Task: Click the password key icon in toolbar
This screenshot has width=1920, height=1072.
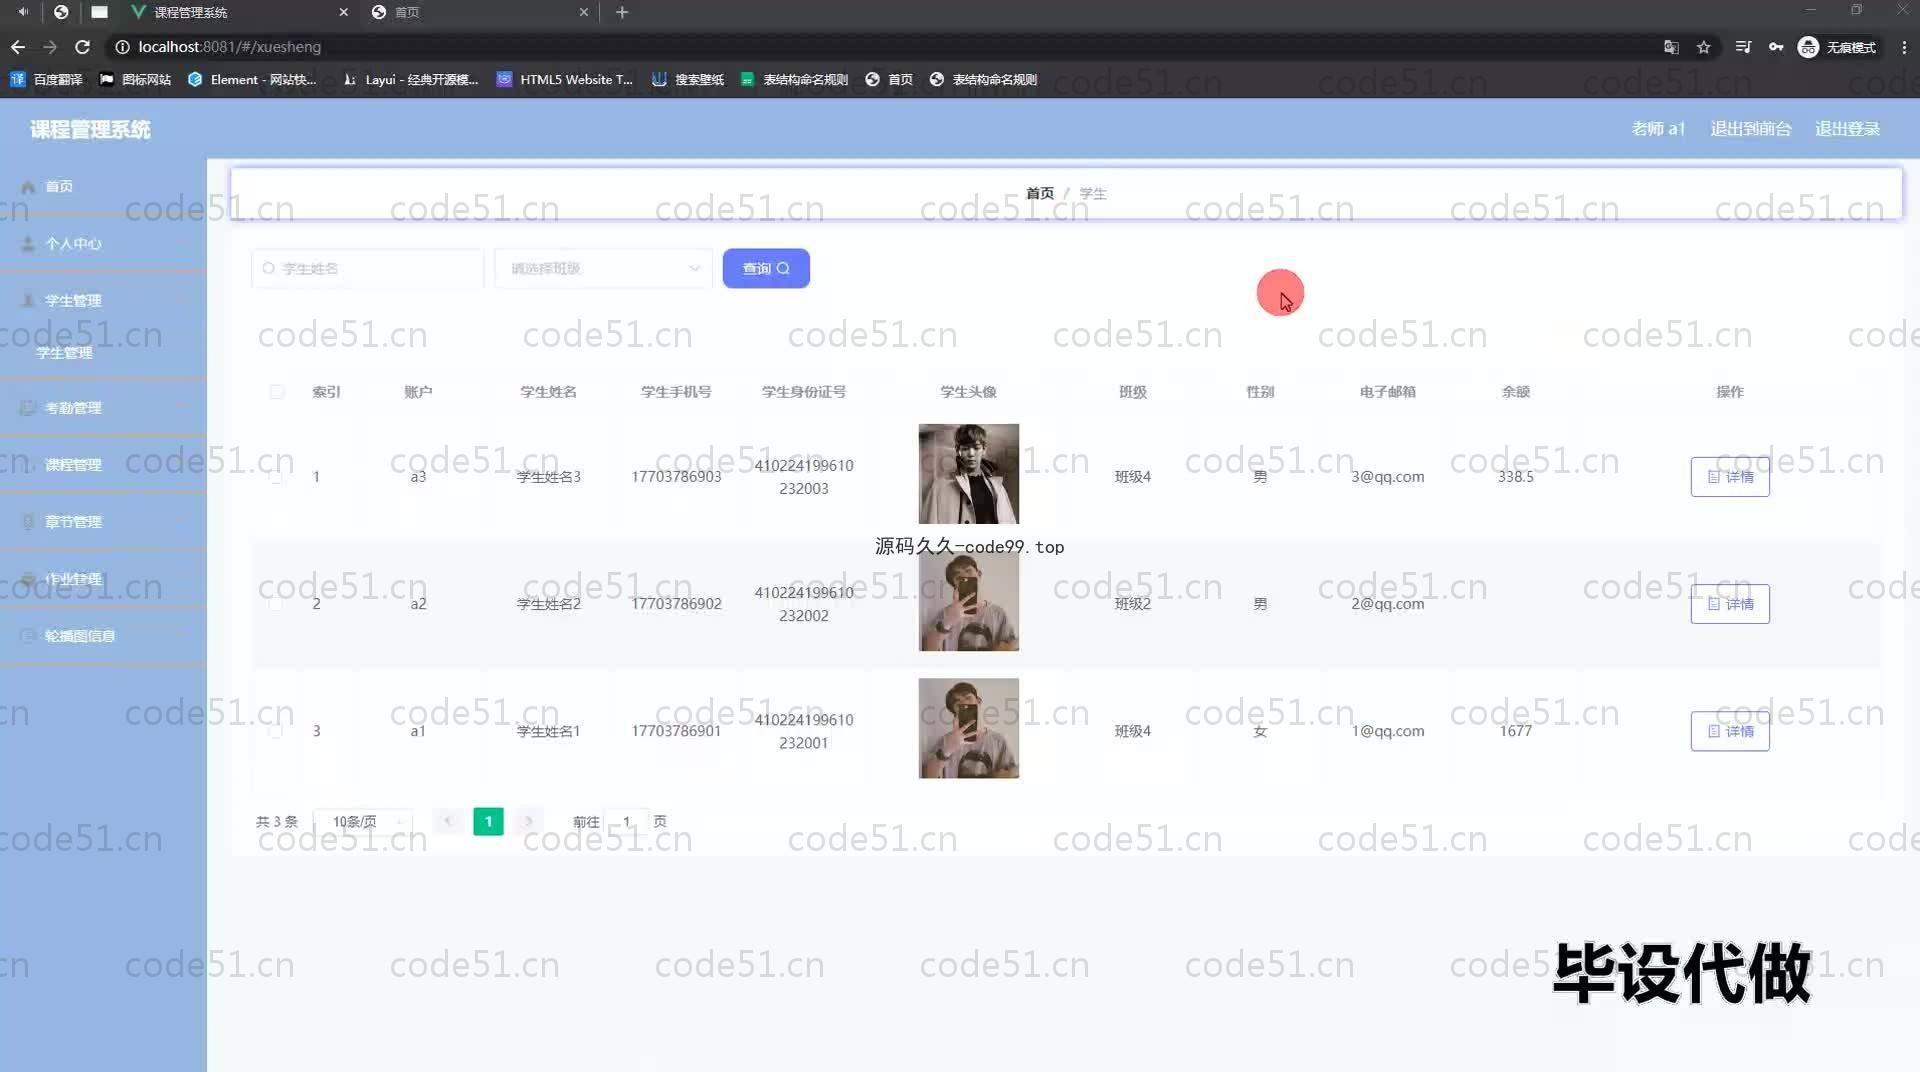Action: [x=1776, y=47]
